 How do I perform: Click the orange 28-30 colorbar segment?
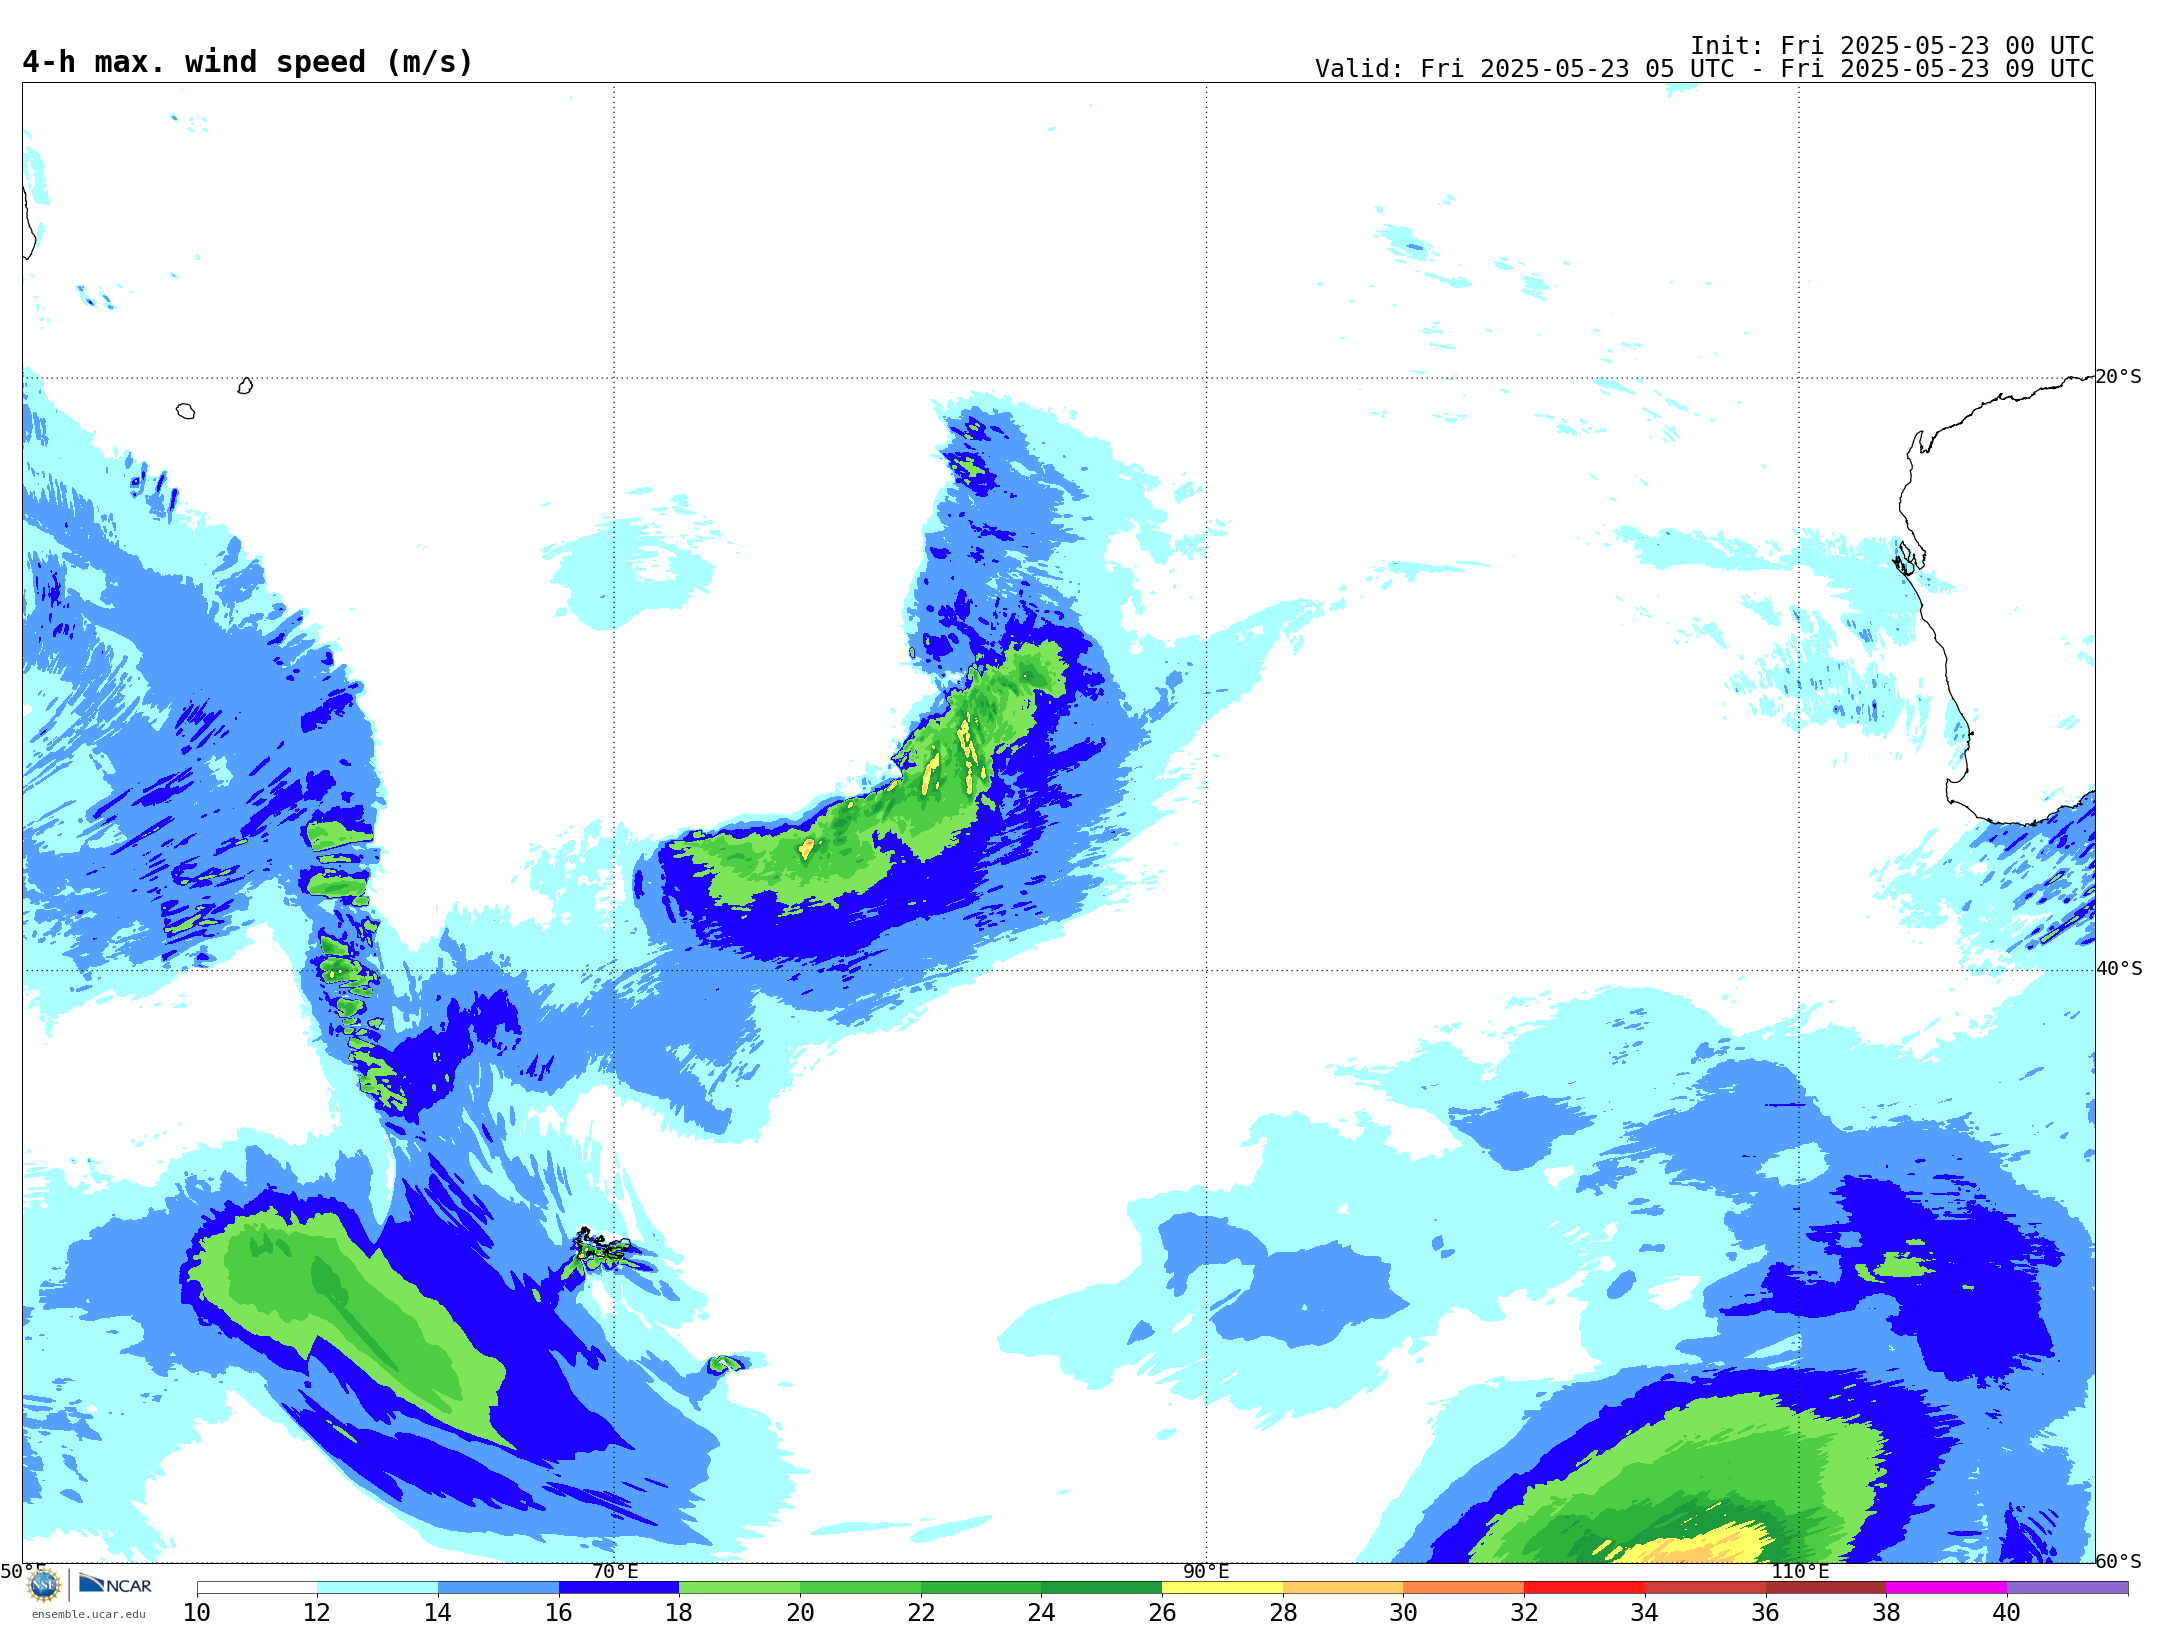(1343, 1588)
